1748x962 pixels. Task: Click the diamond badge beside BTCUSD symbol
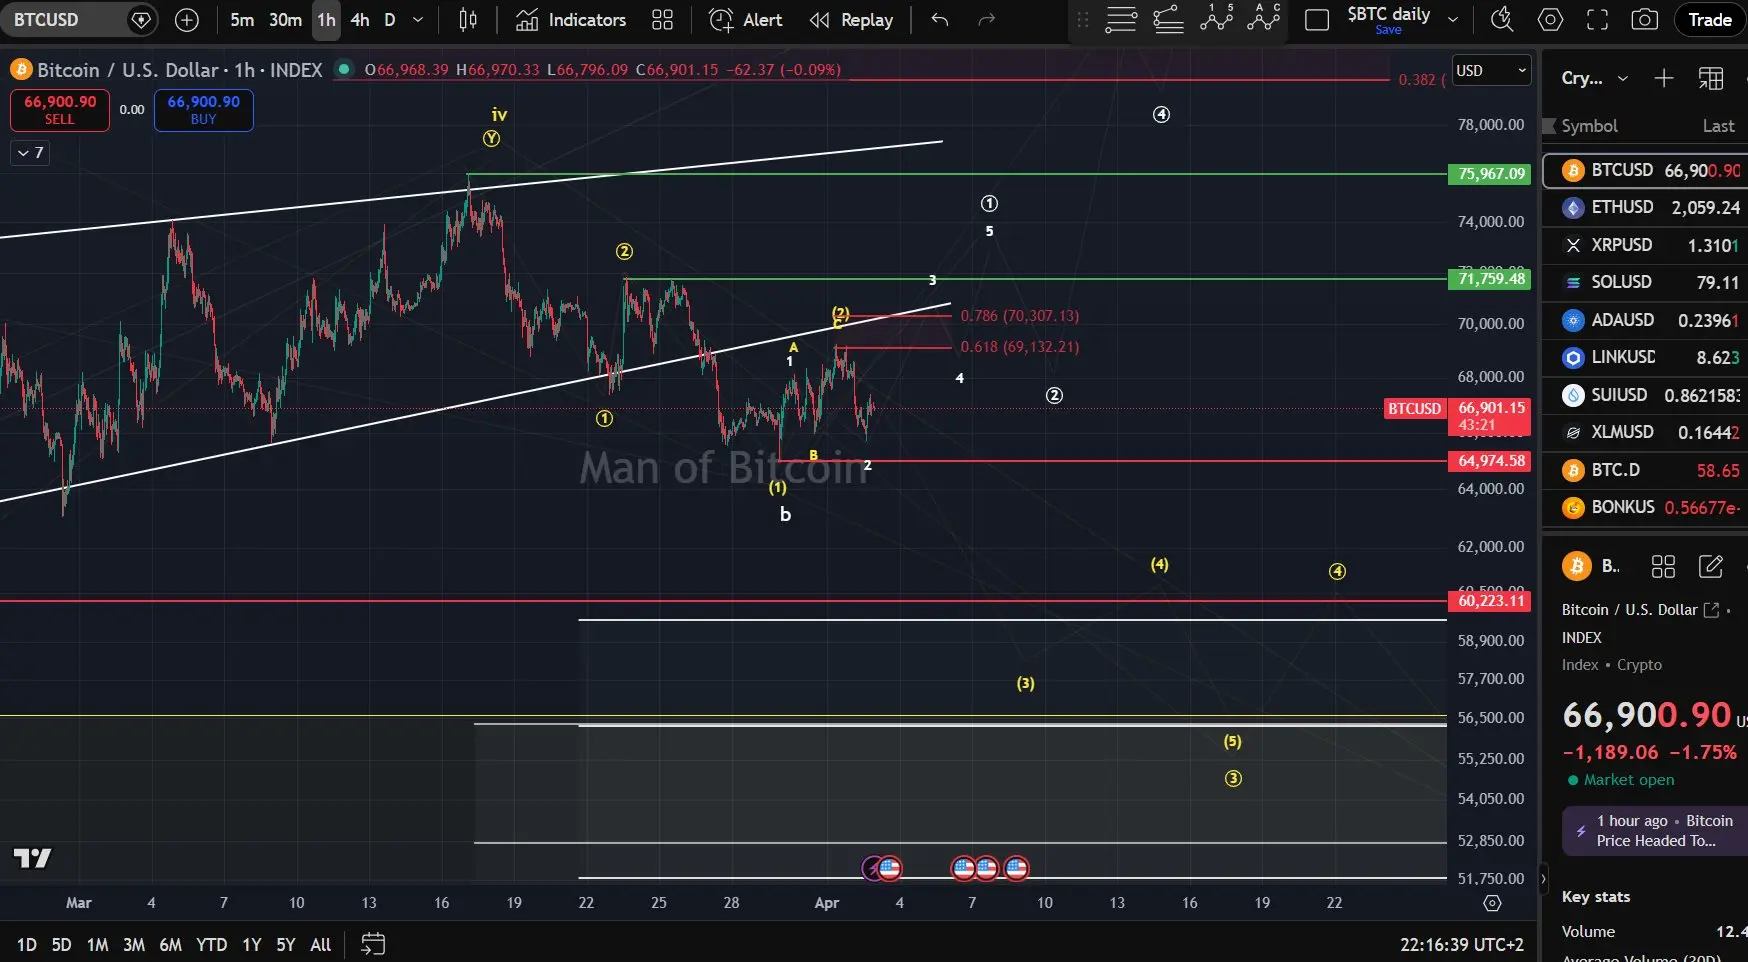pos(141,20)
